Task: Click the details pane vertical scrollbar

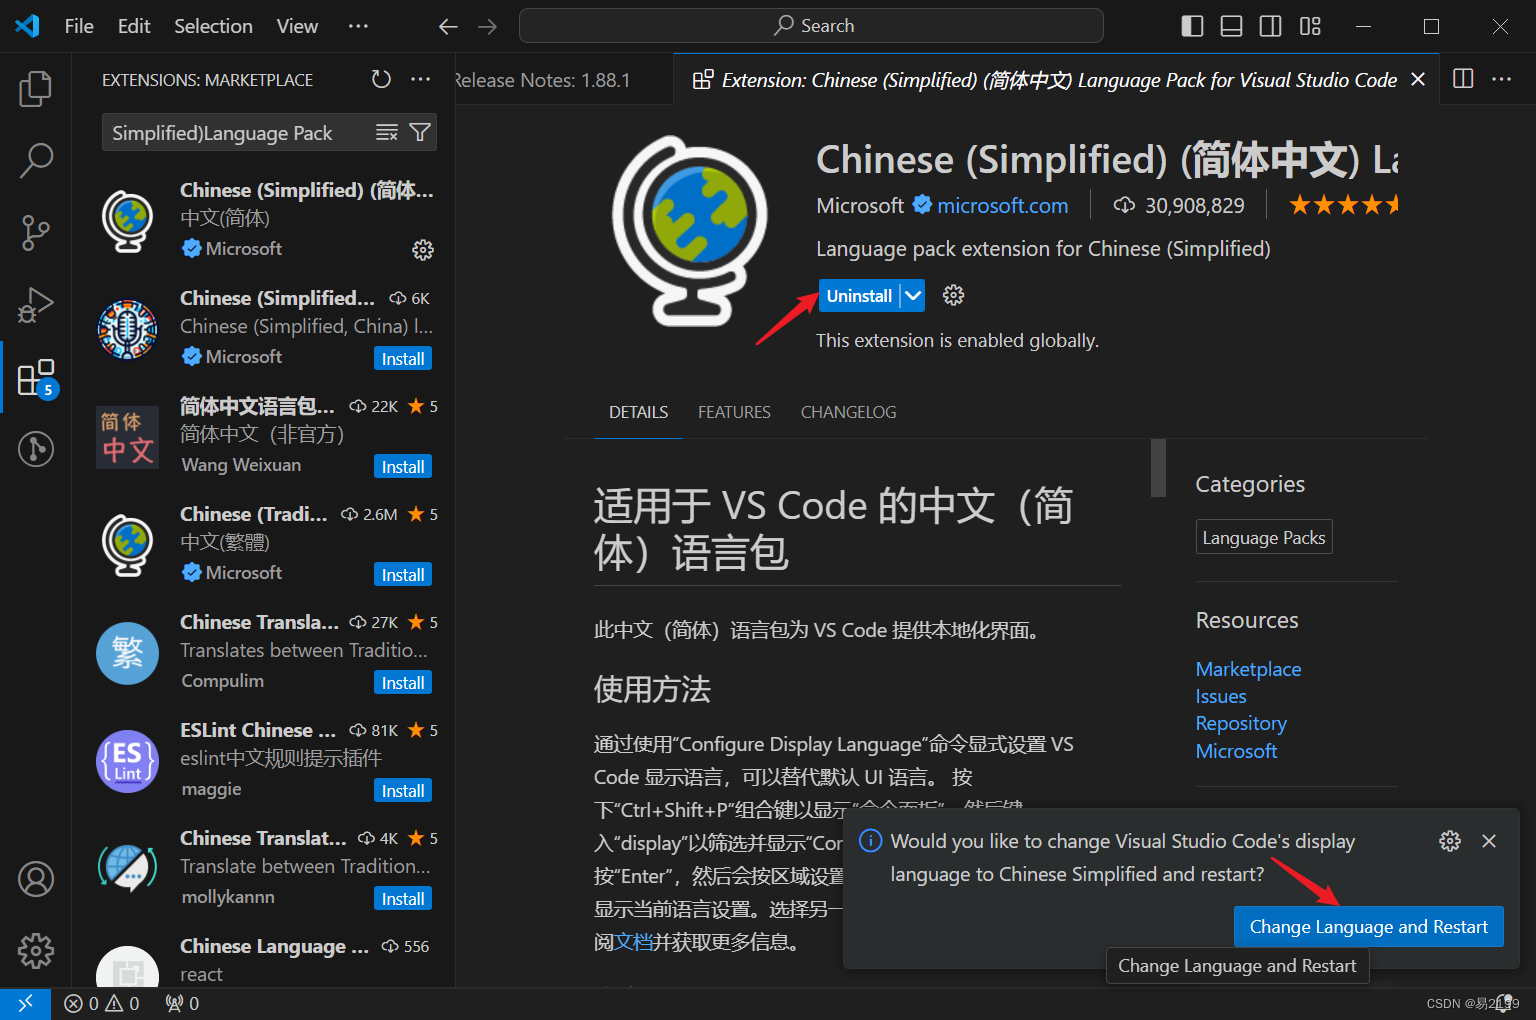Action: pyautogui.click(x=1158, y=468)
